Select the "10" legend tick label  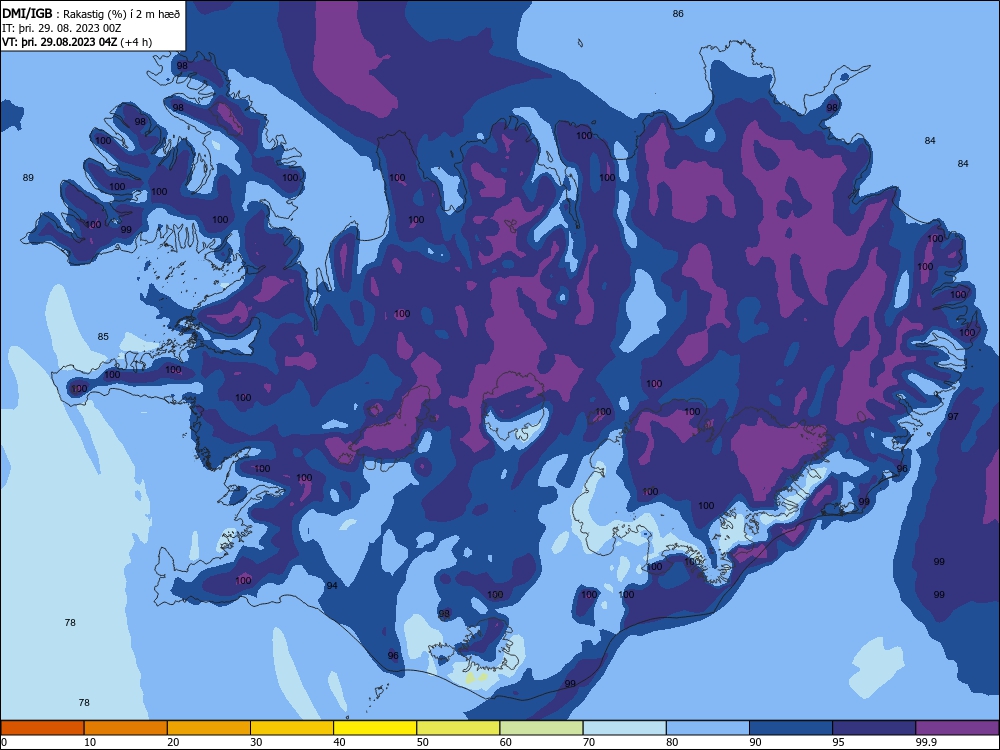(x=90, y=742)
